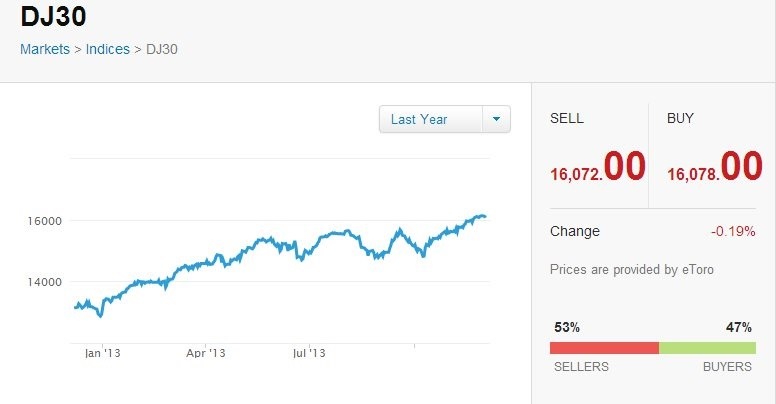Image resolution: width=776 pixels, height=404 pixels.
Task: Select the BUY label
Action: (680, 118)
